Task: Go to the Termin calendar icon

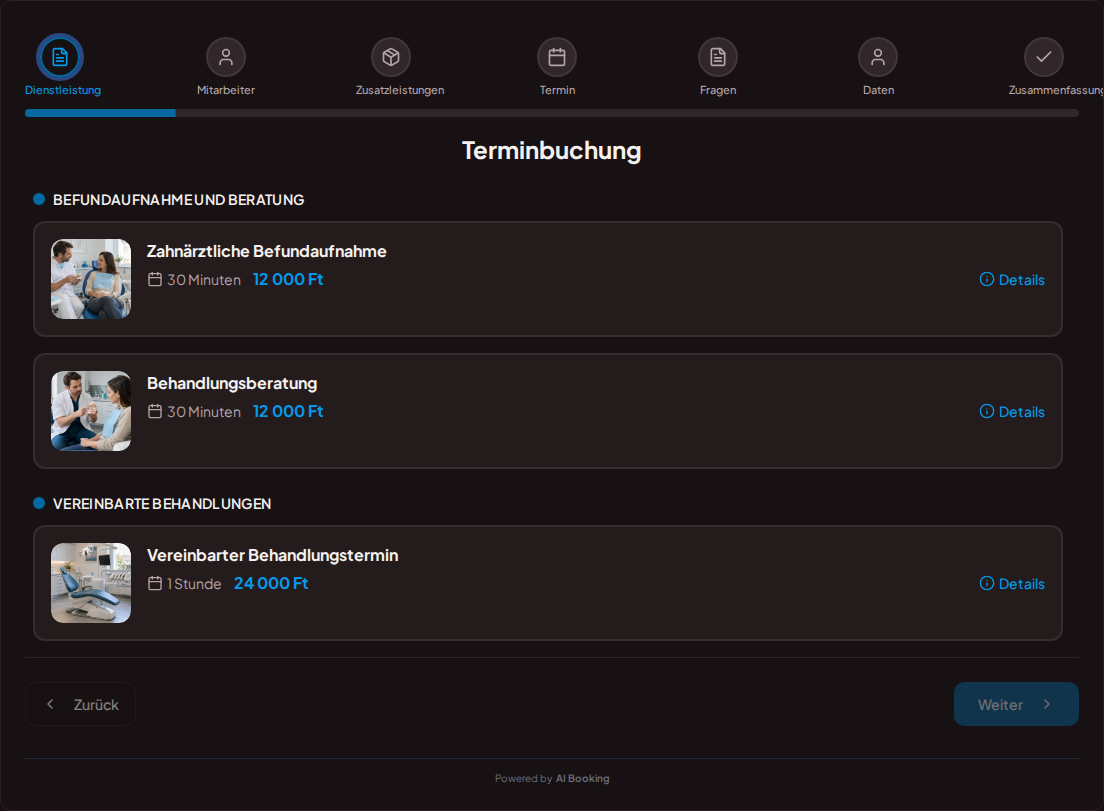Action: click(557, 57)
